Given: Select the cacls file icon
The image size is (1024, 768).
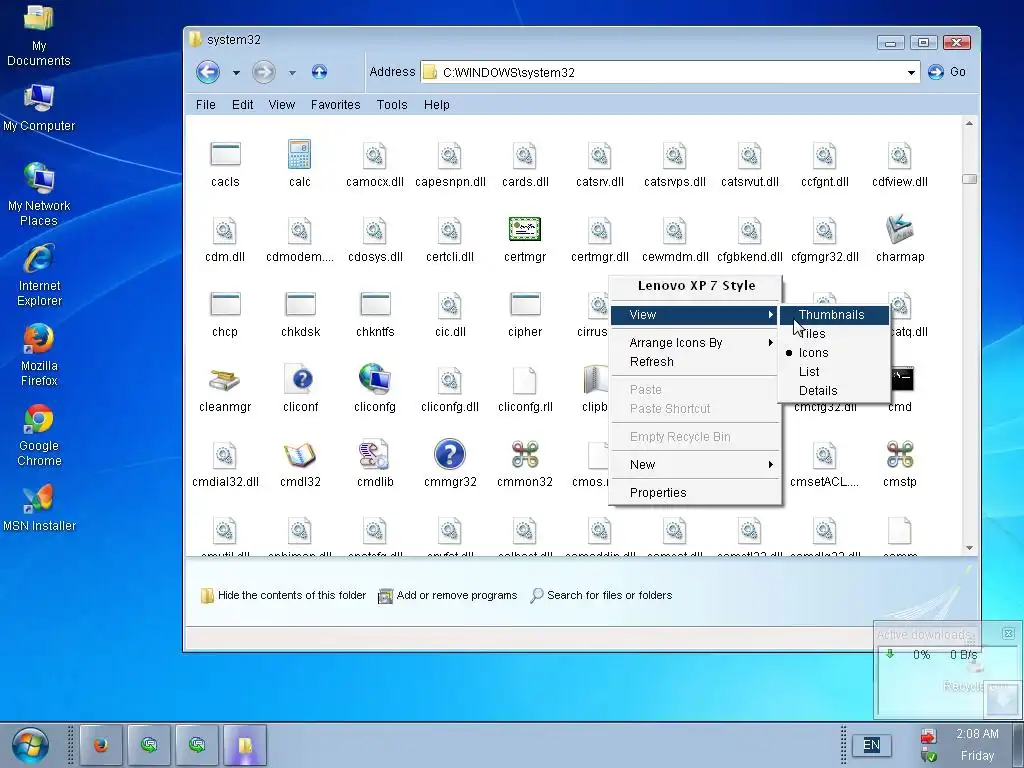Looking at the screenshot, I should [225, 155].
